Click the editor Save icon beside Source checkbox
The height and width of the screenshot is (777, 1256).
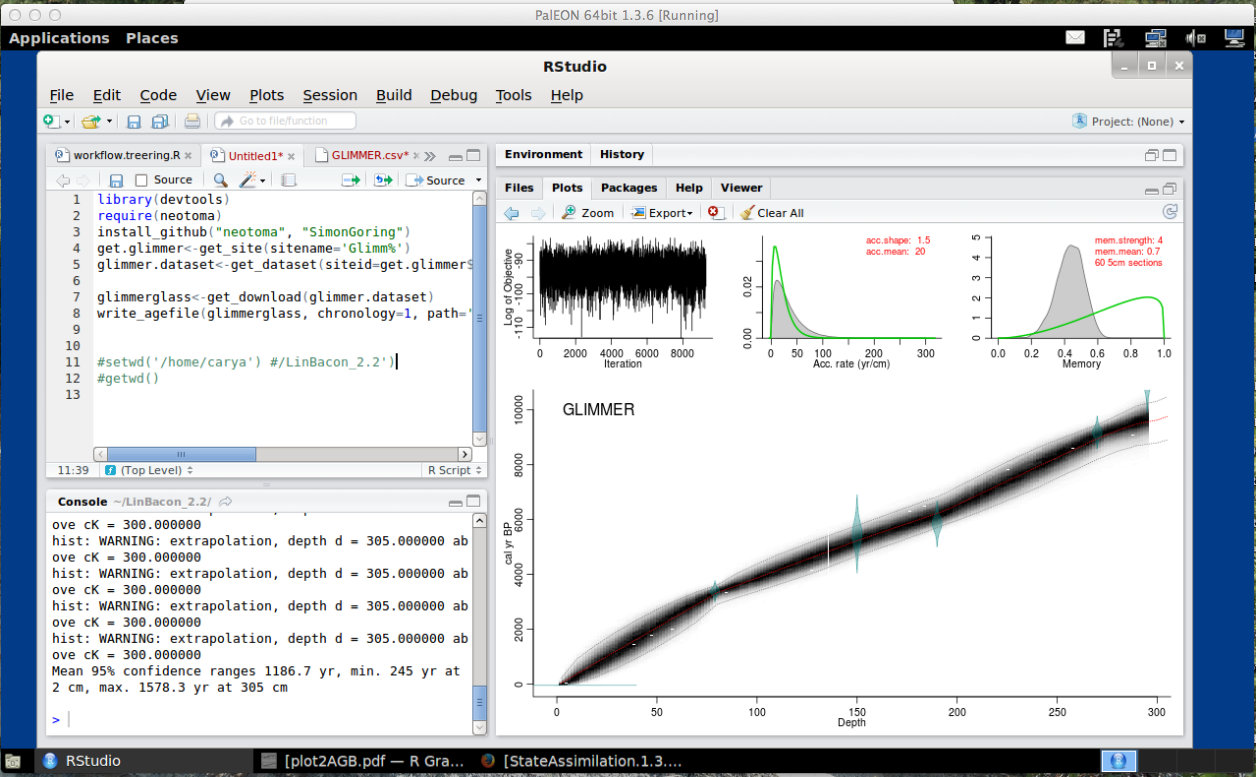(x=116, y=180)
